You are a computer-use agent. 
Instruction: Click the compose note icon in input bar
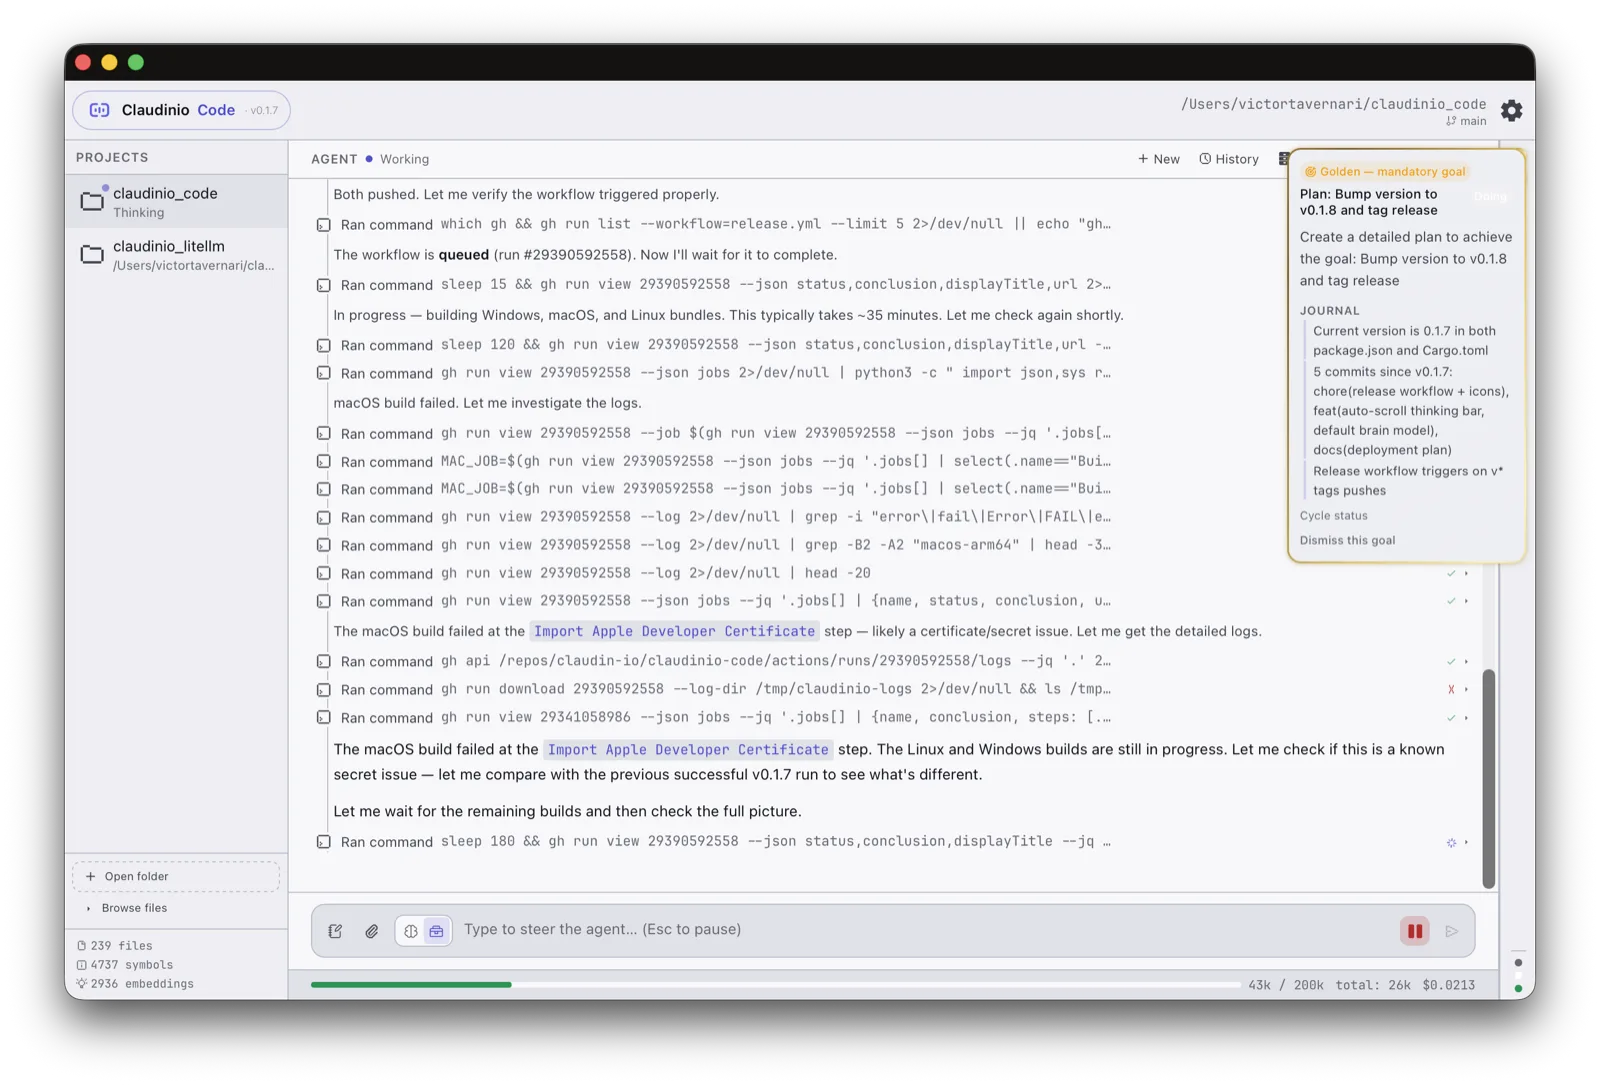click(x=336, y=931)
